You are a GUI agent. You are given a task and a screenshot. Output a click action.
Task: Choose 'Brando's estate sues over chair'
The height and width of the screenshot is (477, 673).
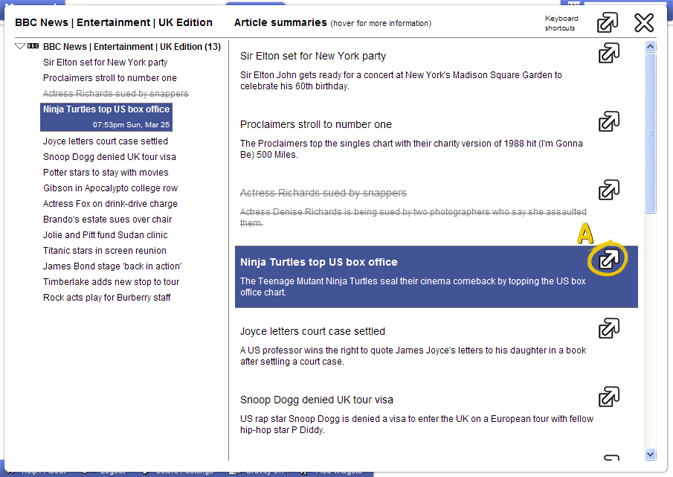click(107, 219)
